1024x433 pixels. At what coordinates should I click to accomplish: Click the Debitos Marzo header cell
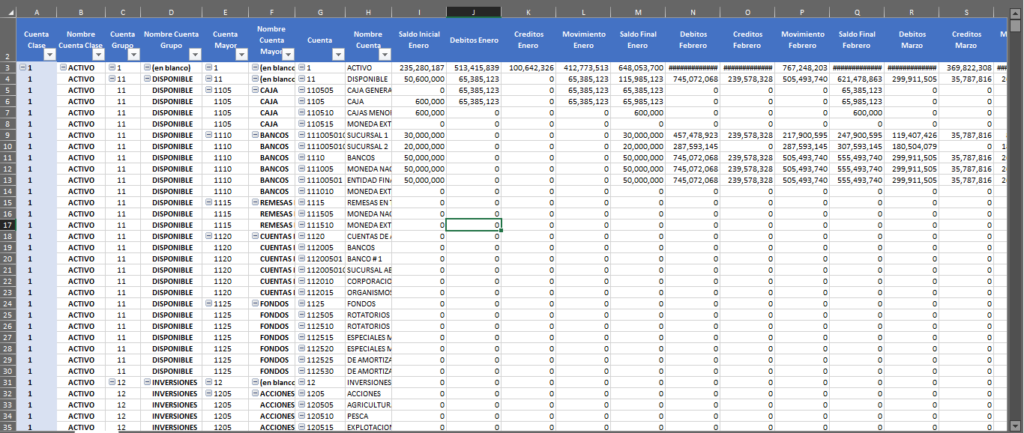912,40
